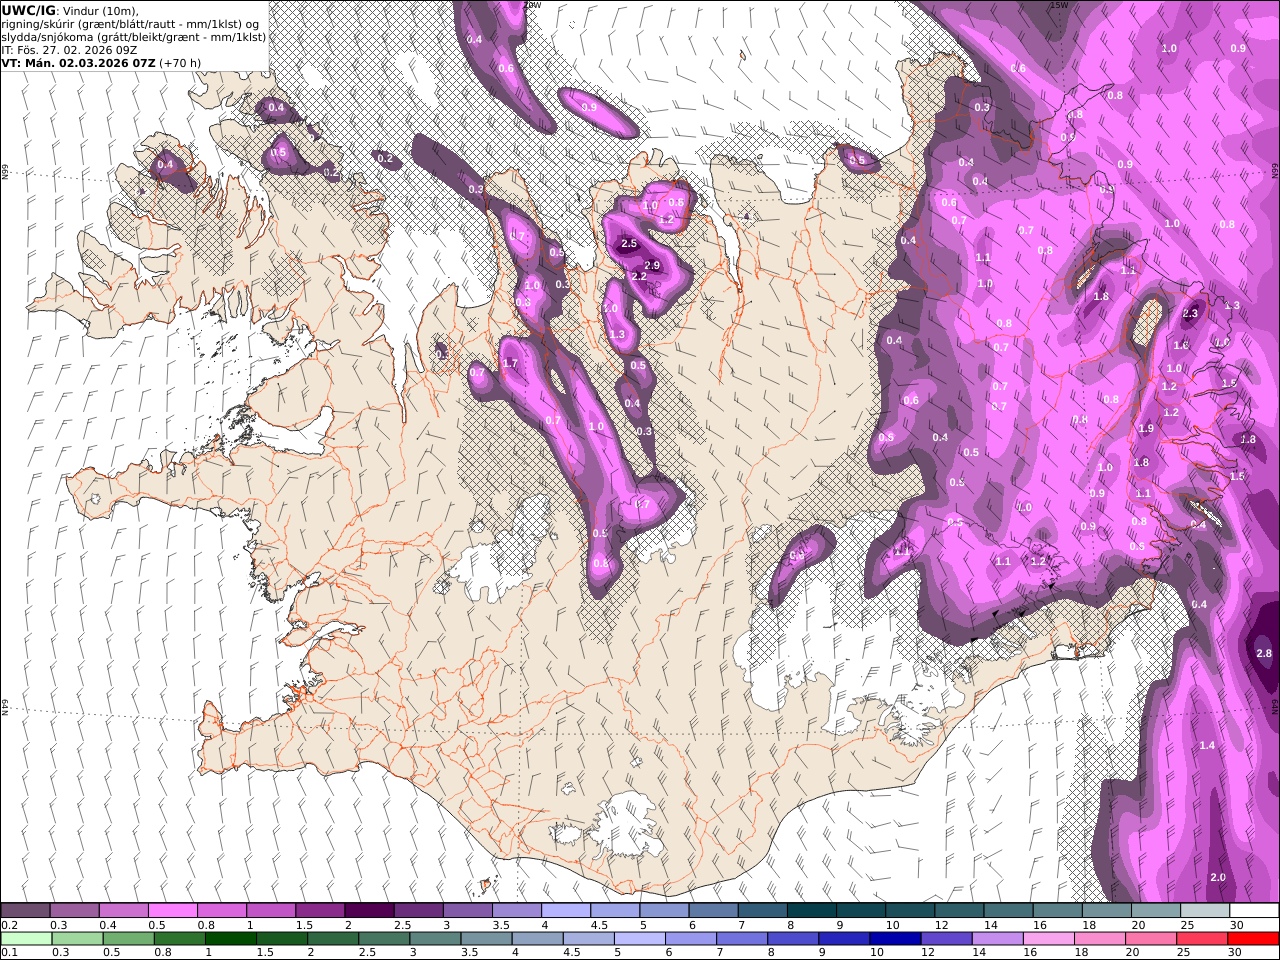Image resolution: width=1280 pixels, height=960 pixels.
Task: Pick the dark mauve swatch at 0.2, upper legend
Action: pyautogui.click(x=25, y=910)
